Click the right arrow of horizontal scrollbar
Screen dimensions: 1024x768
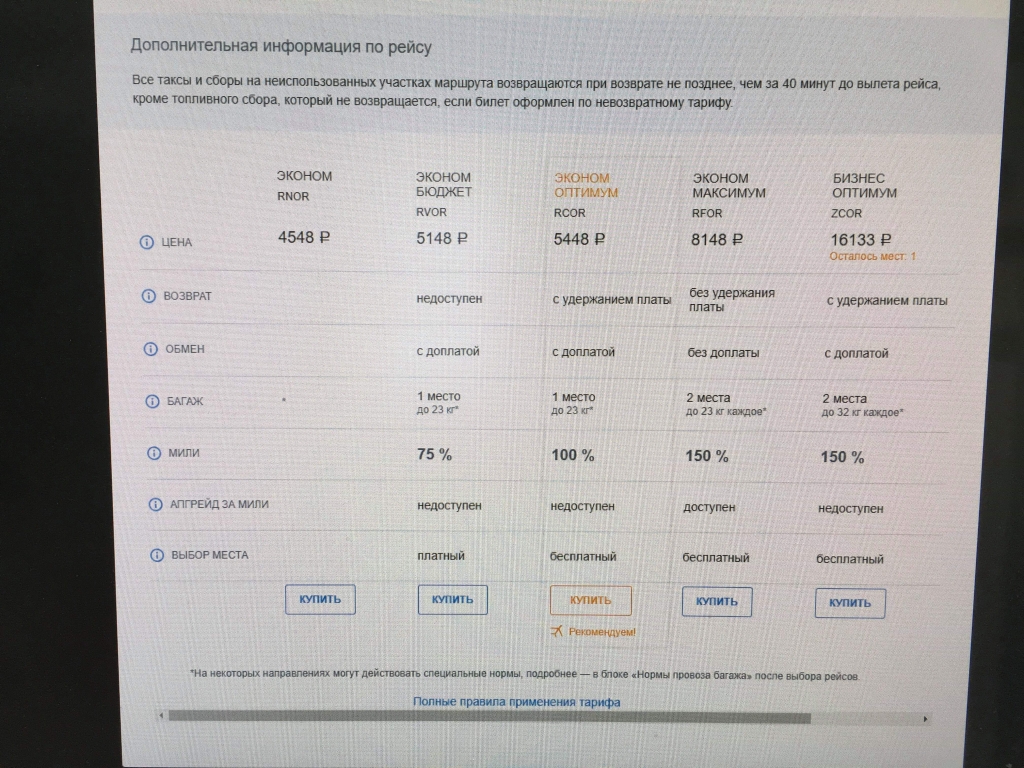coord(925,719)
